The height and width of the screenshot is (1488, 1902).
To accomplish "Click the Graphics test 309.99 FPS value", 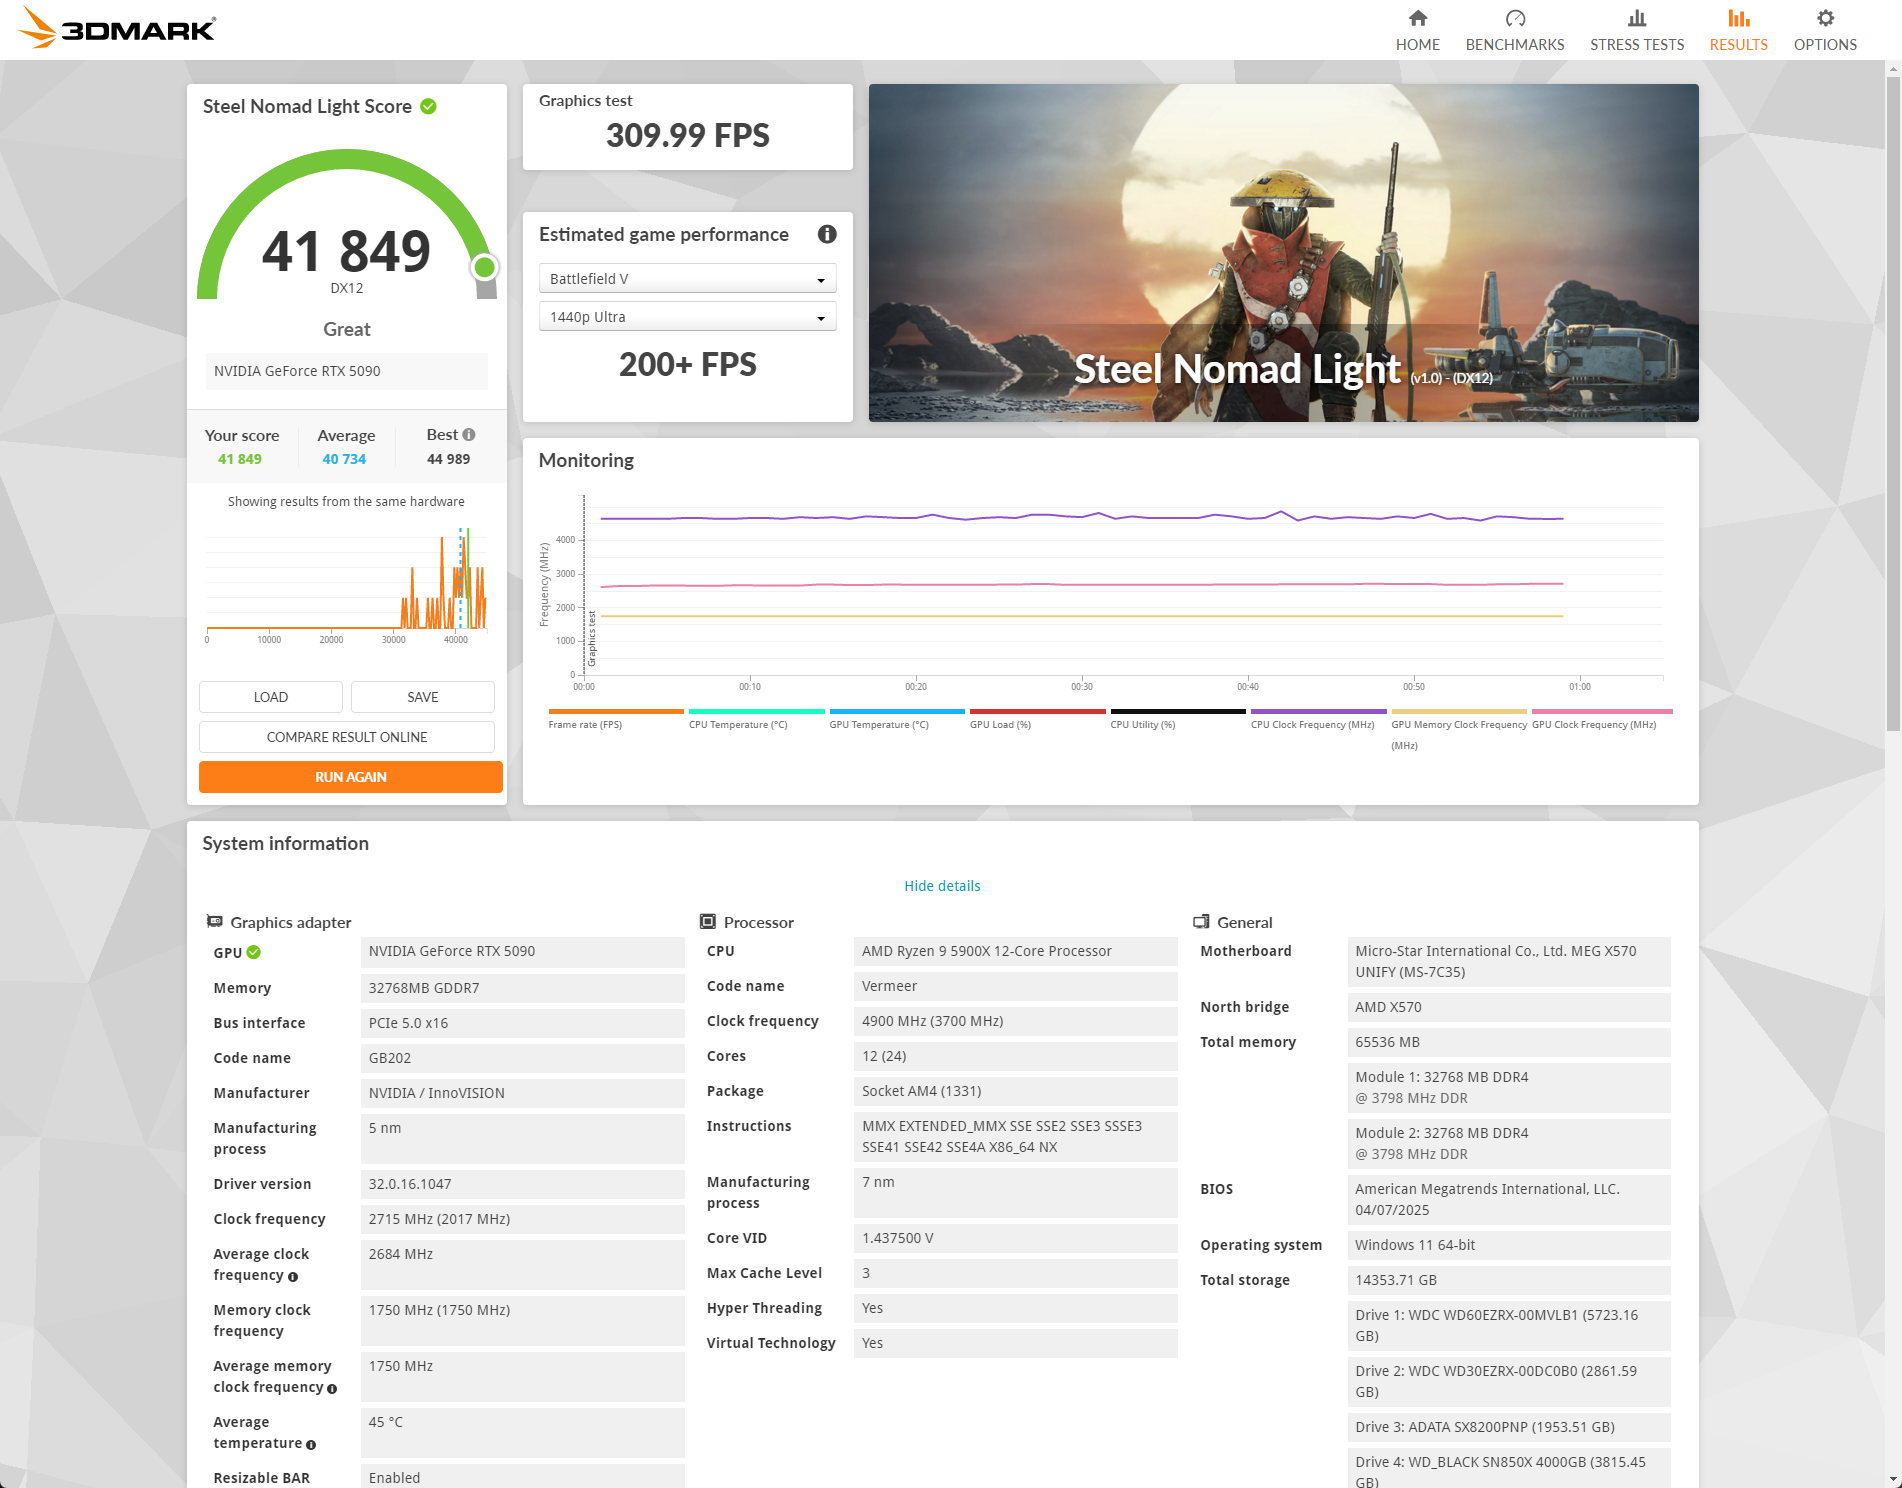I will pos(687,135).
